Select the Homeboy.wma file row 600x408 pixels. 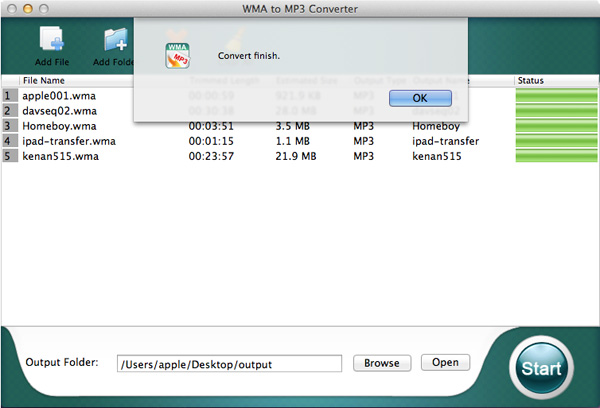(60, 126)
